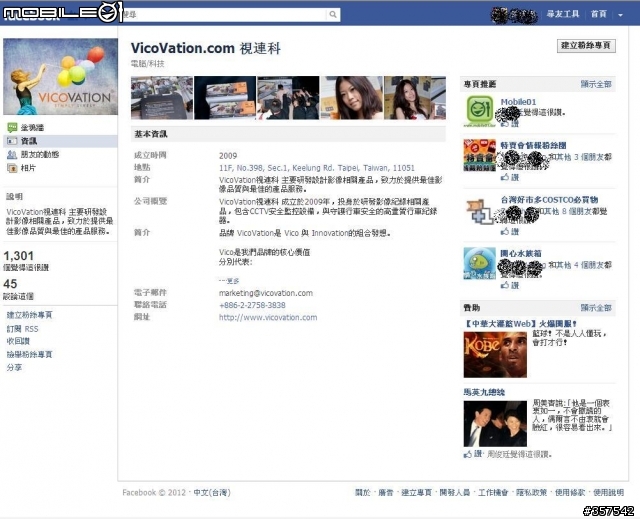This screenshot has height=519, width=640.
Task: Open 中華大灌籃Web ad title
Action: coord(520,324)
